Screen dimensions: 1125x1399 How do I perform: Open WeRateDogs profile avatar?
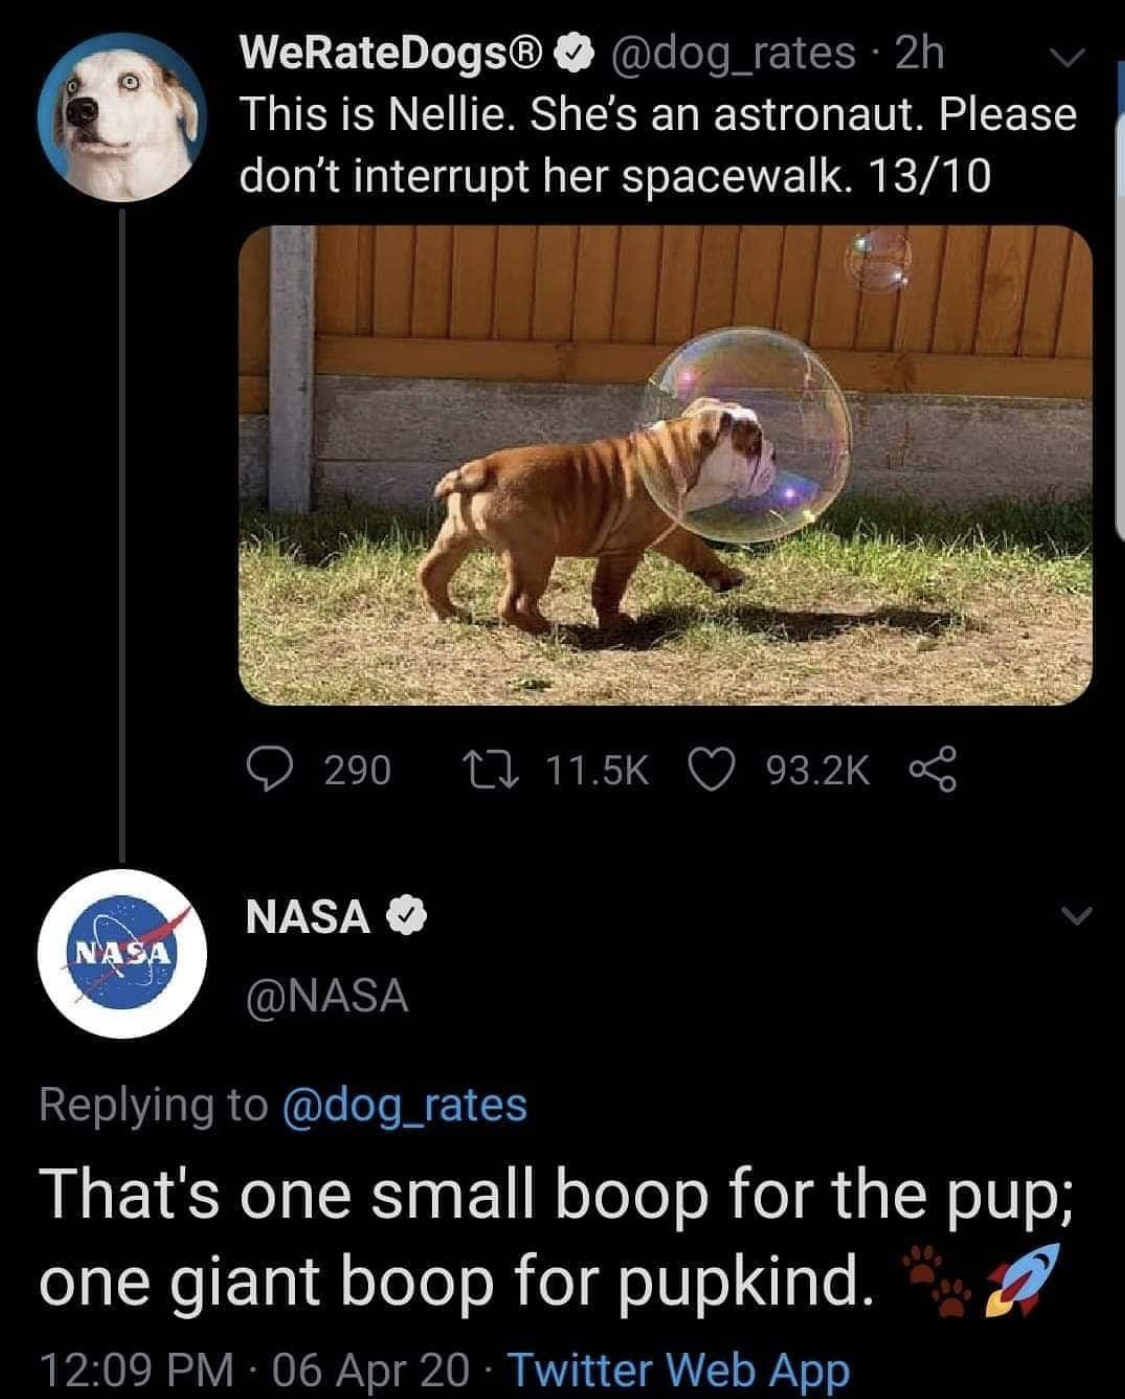click(122, 116)
